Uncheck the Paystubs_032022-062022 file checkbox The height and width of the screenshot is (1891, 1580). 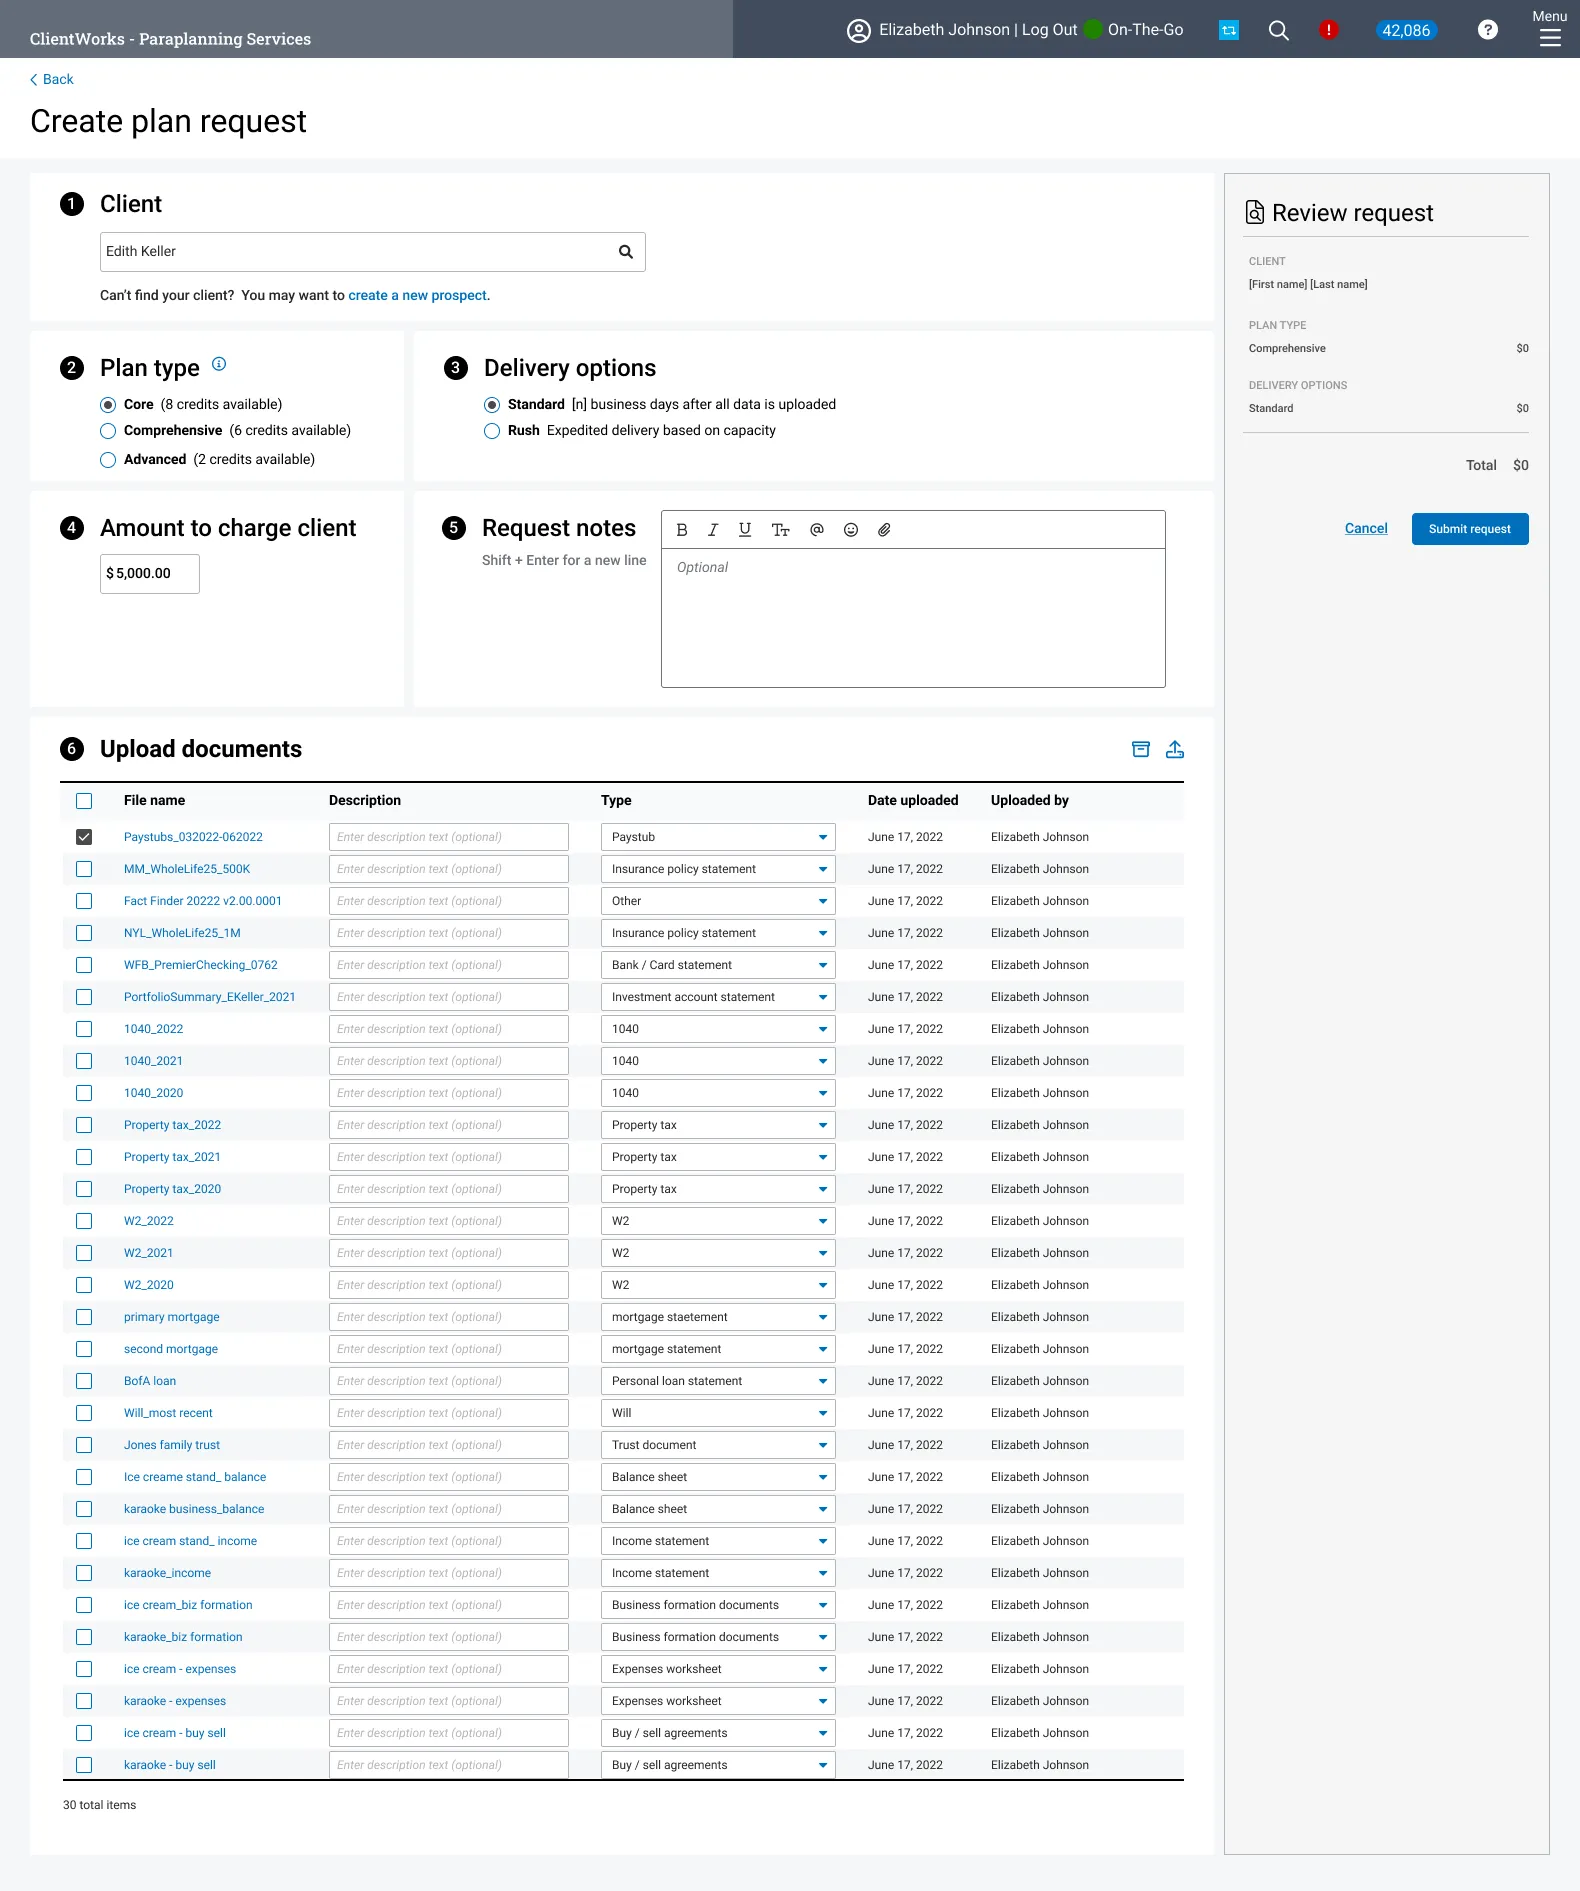click(84, 837)
